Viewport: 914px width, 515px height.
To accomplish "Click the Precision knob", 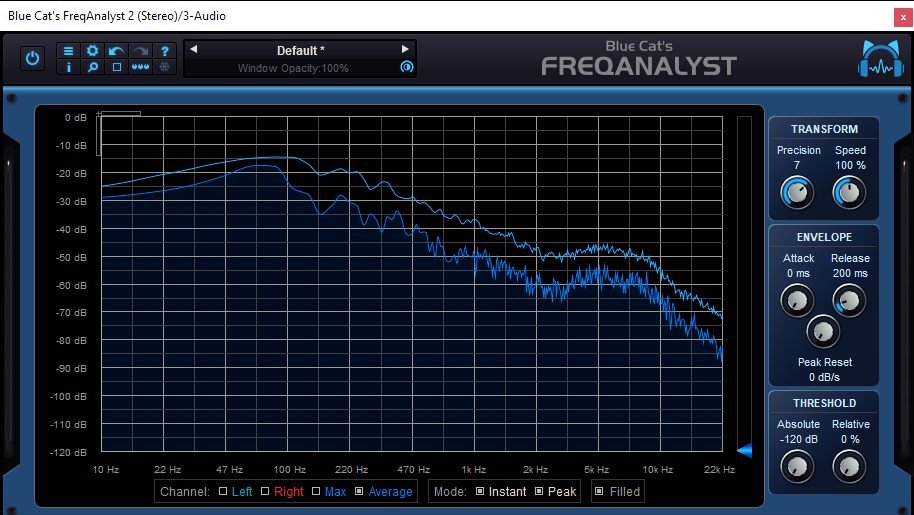I will coord(797,193).
